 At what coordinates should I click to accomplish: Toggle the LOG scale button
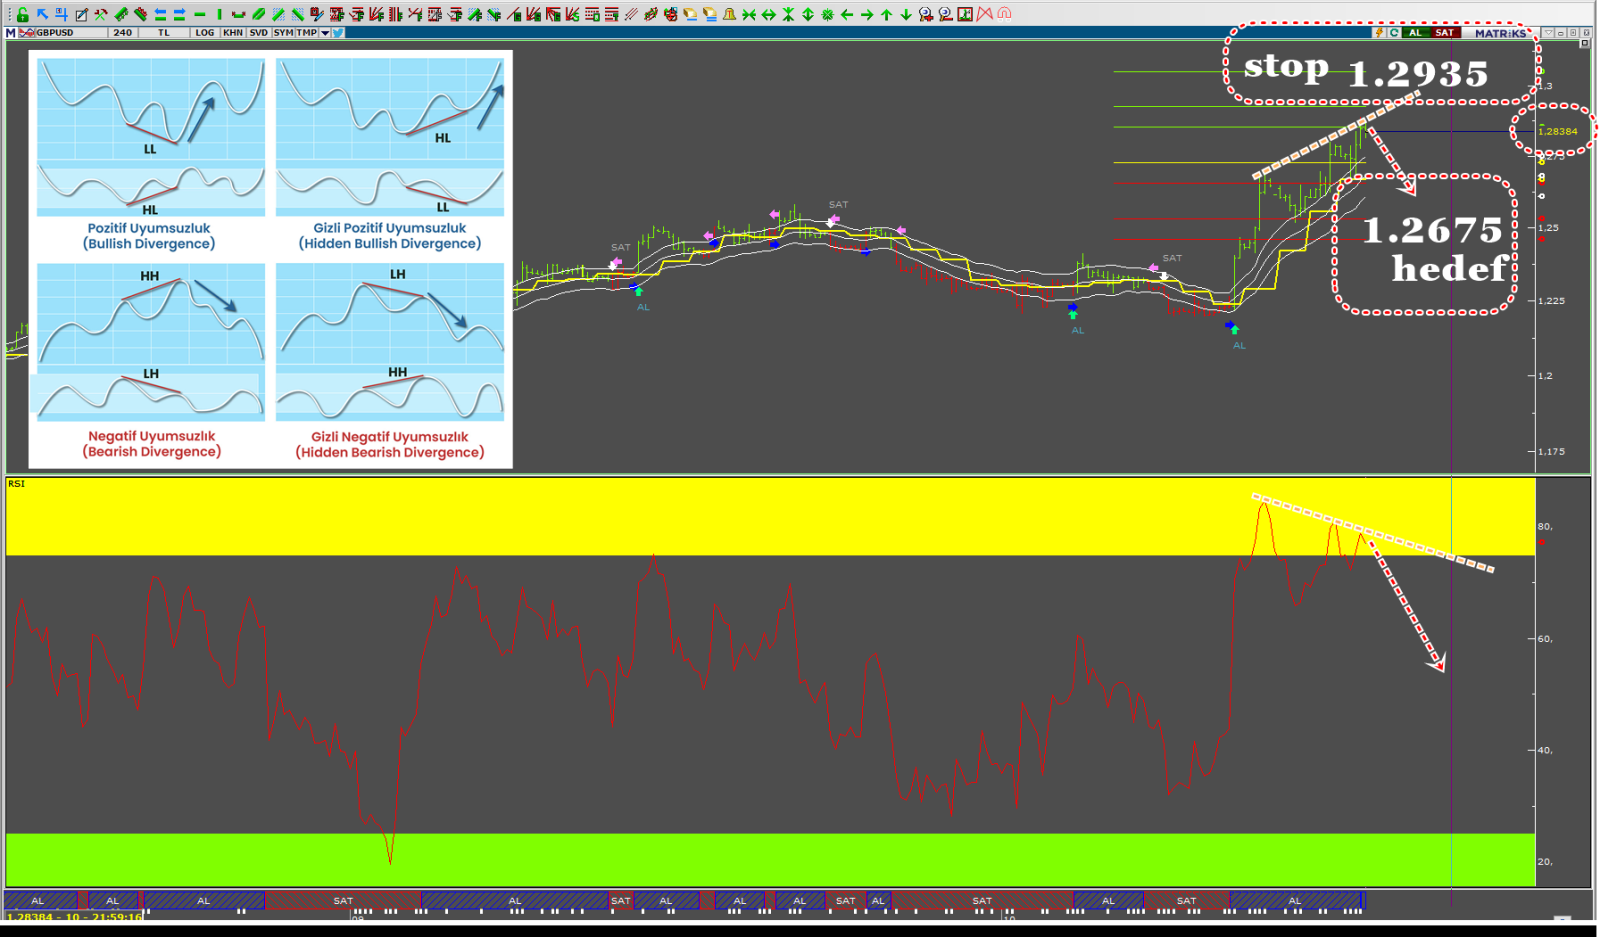coord(204,33)
